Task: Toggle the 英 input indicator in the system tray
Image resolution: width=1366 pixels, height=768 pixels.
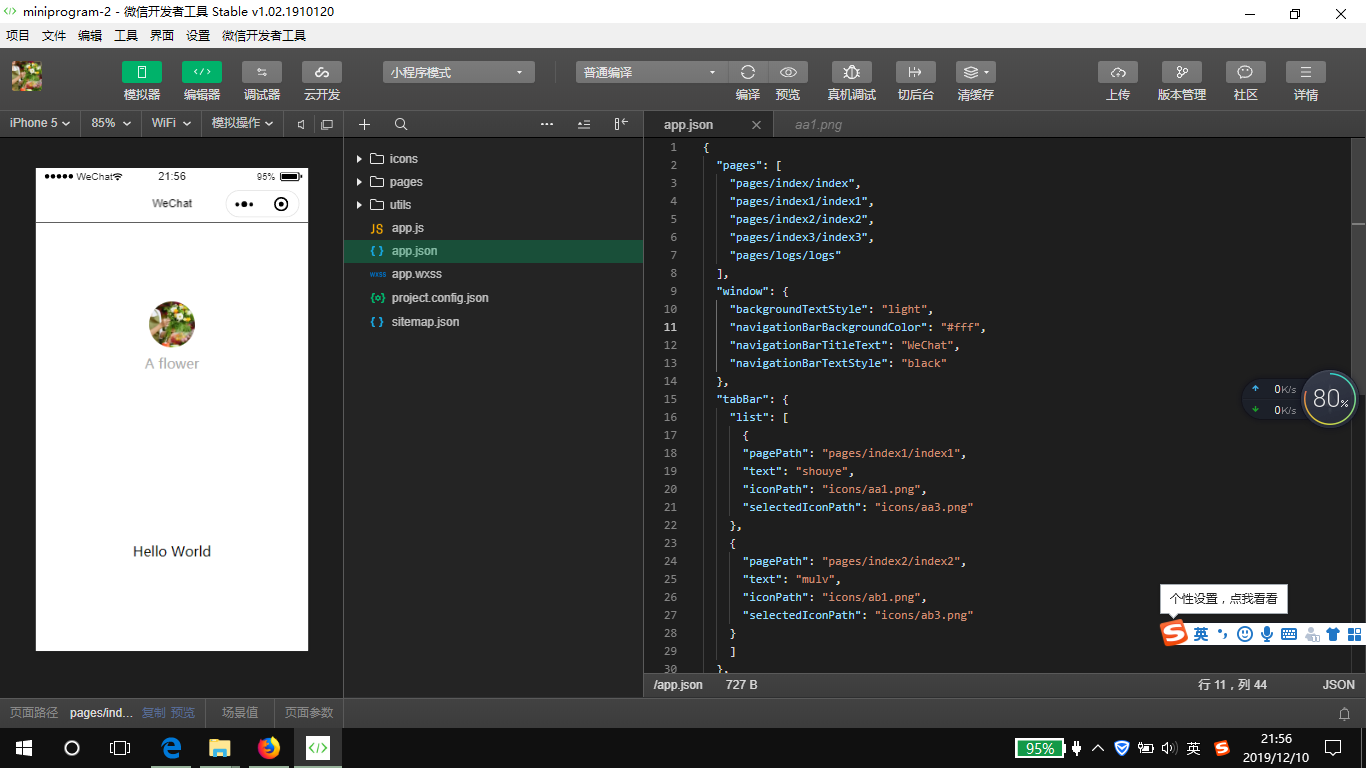Action: point(1194,748)
